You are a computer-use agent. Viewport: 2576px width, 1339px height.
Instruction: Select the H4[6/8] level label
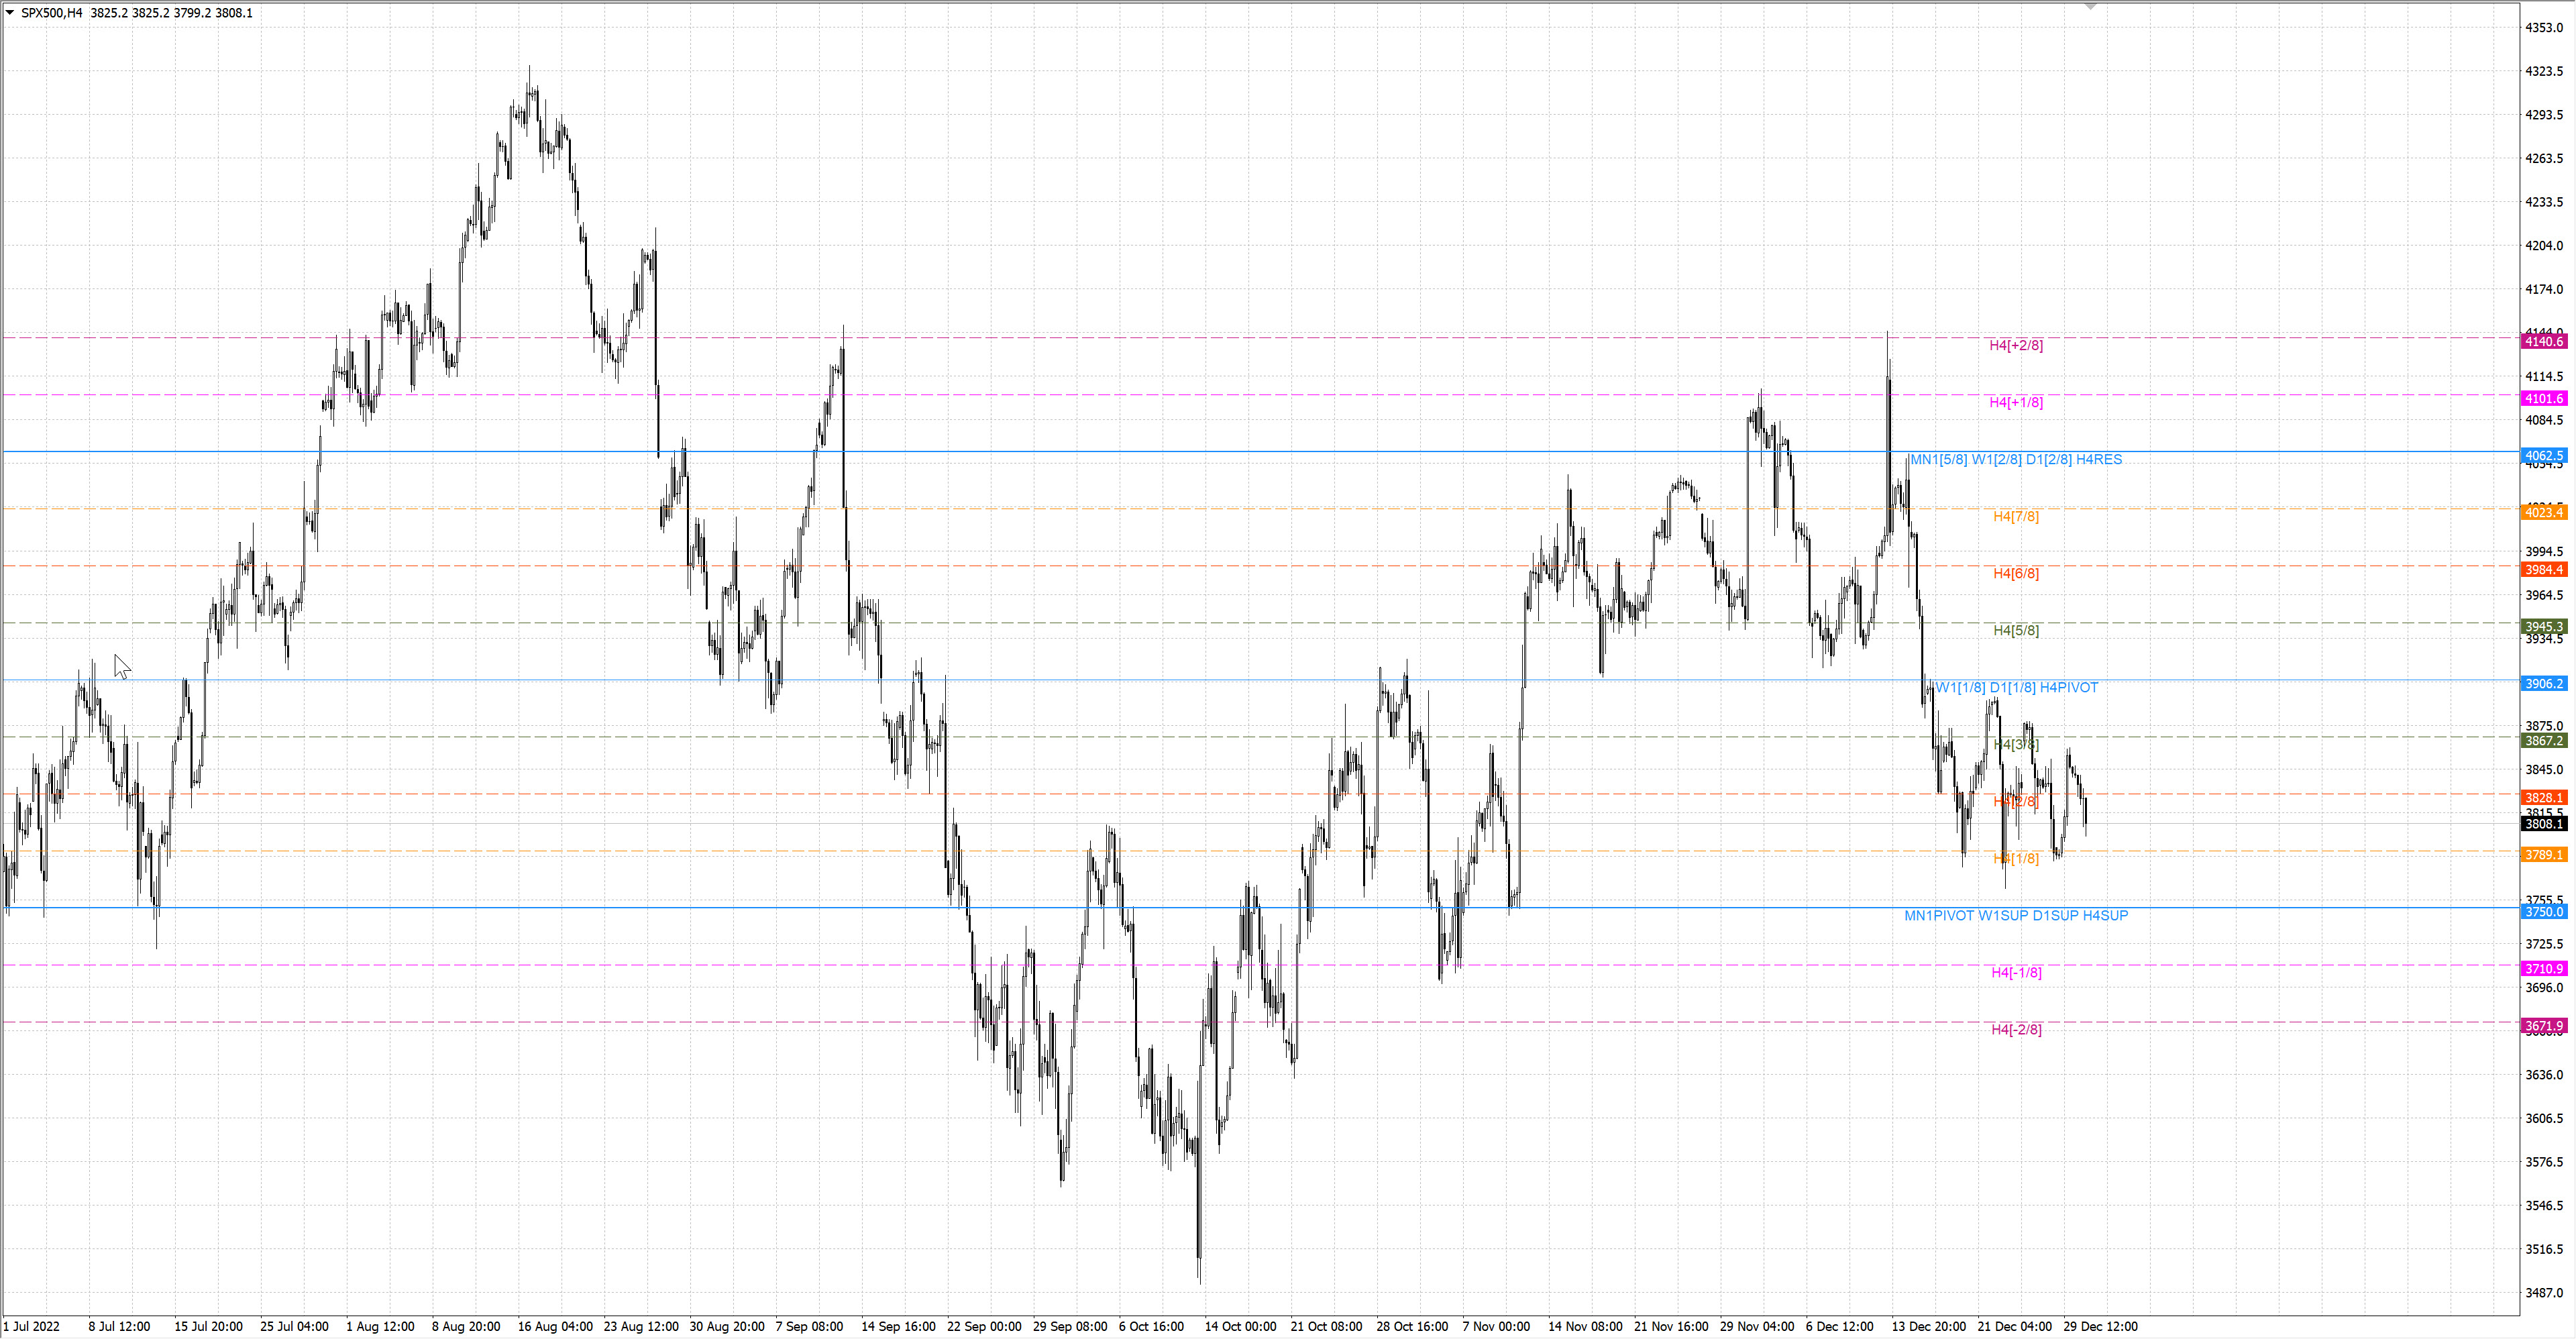click(x=2016, y=573)
